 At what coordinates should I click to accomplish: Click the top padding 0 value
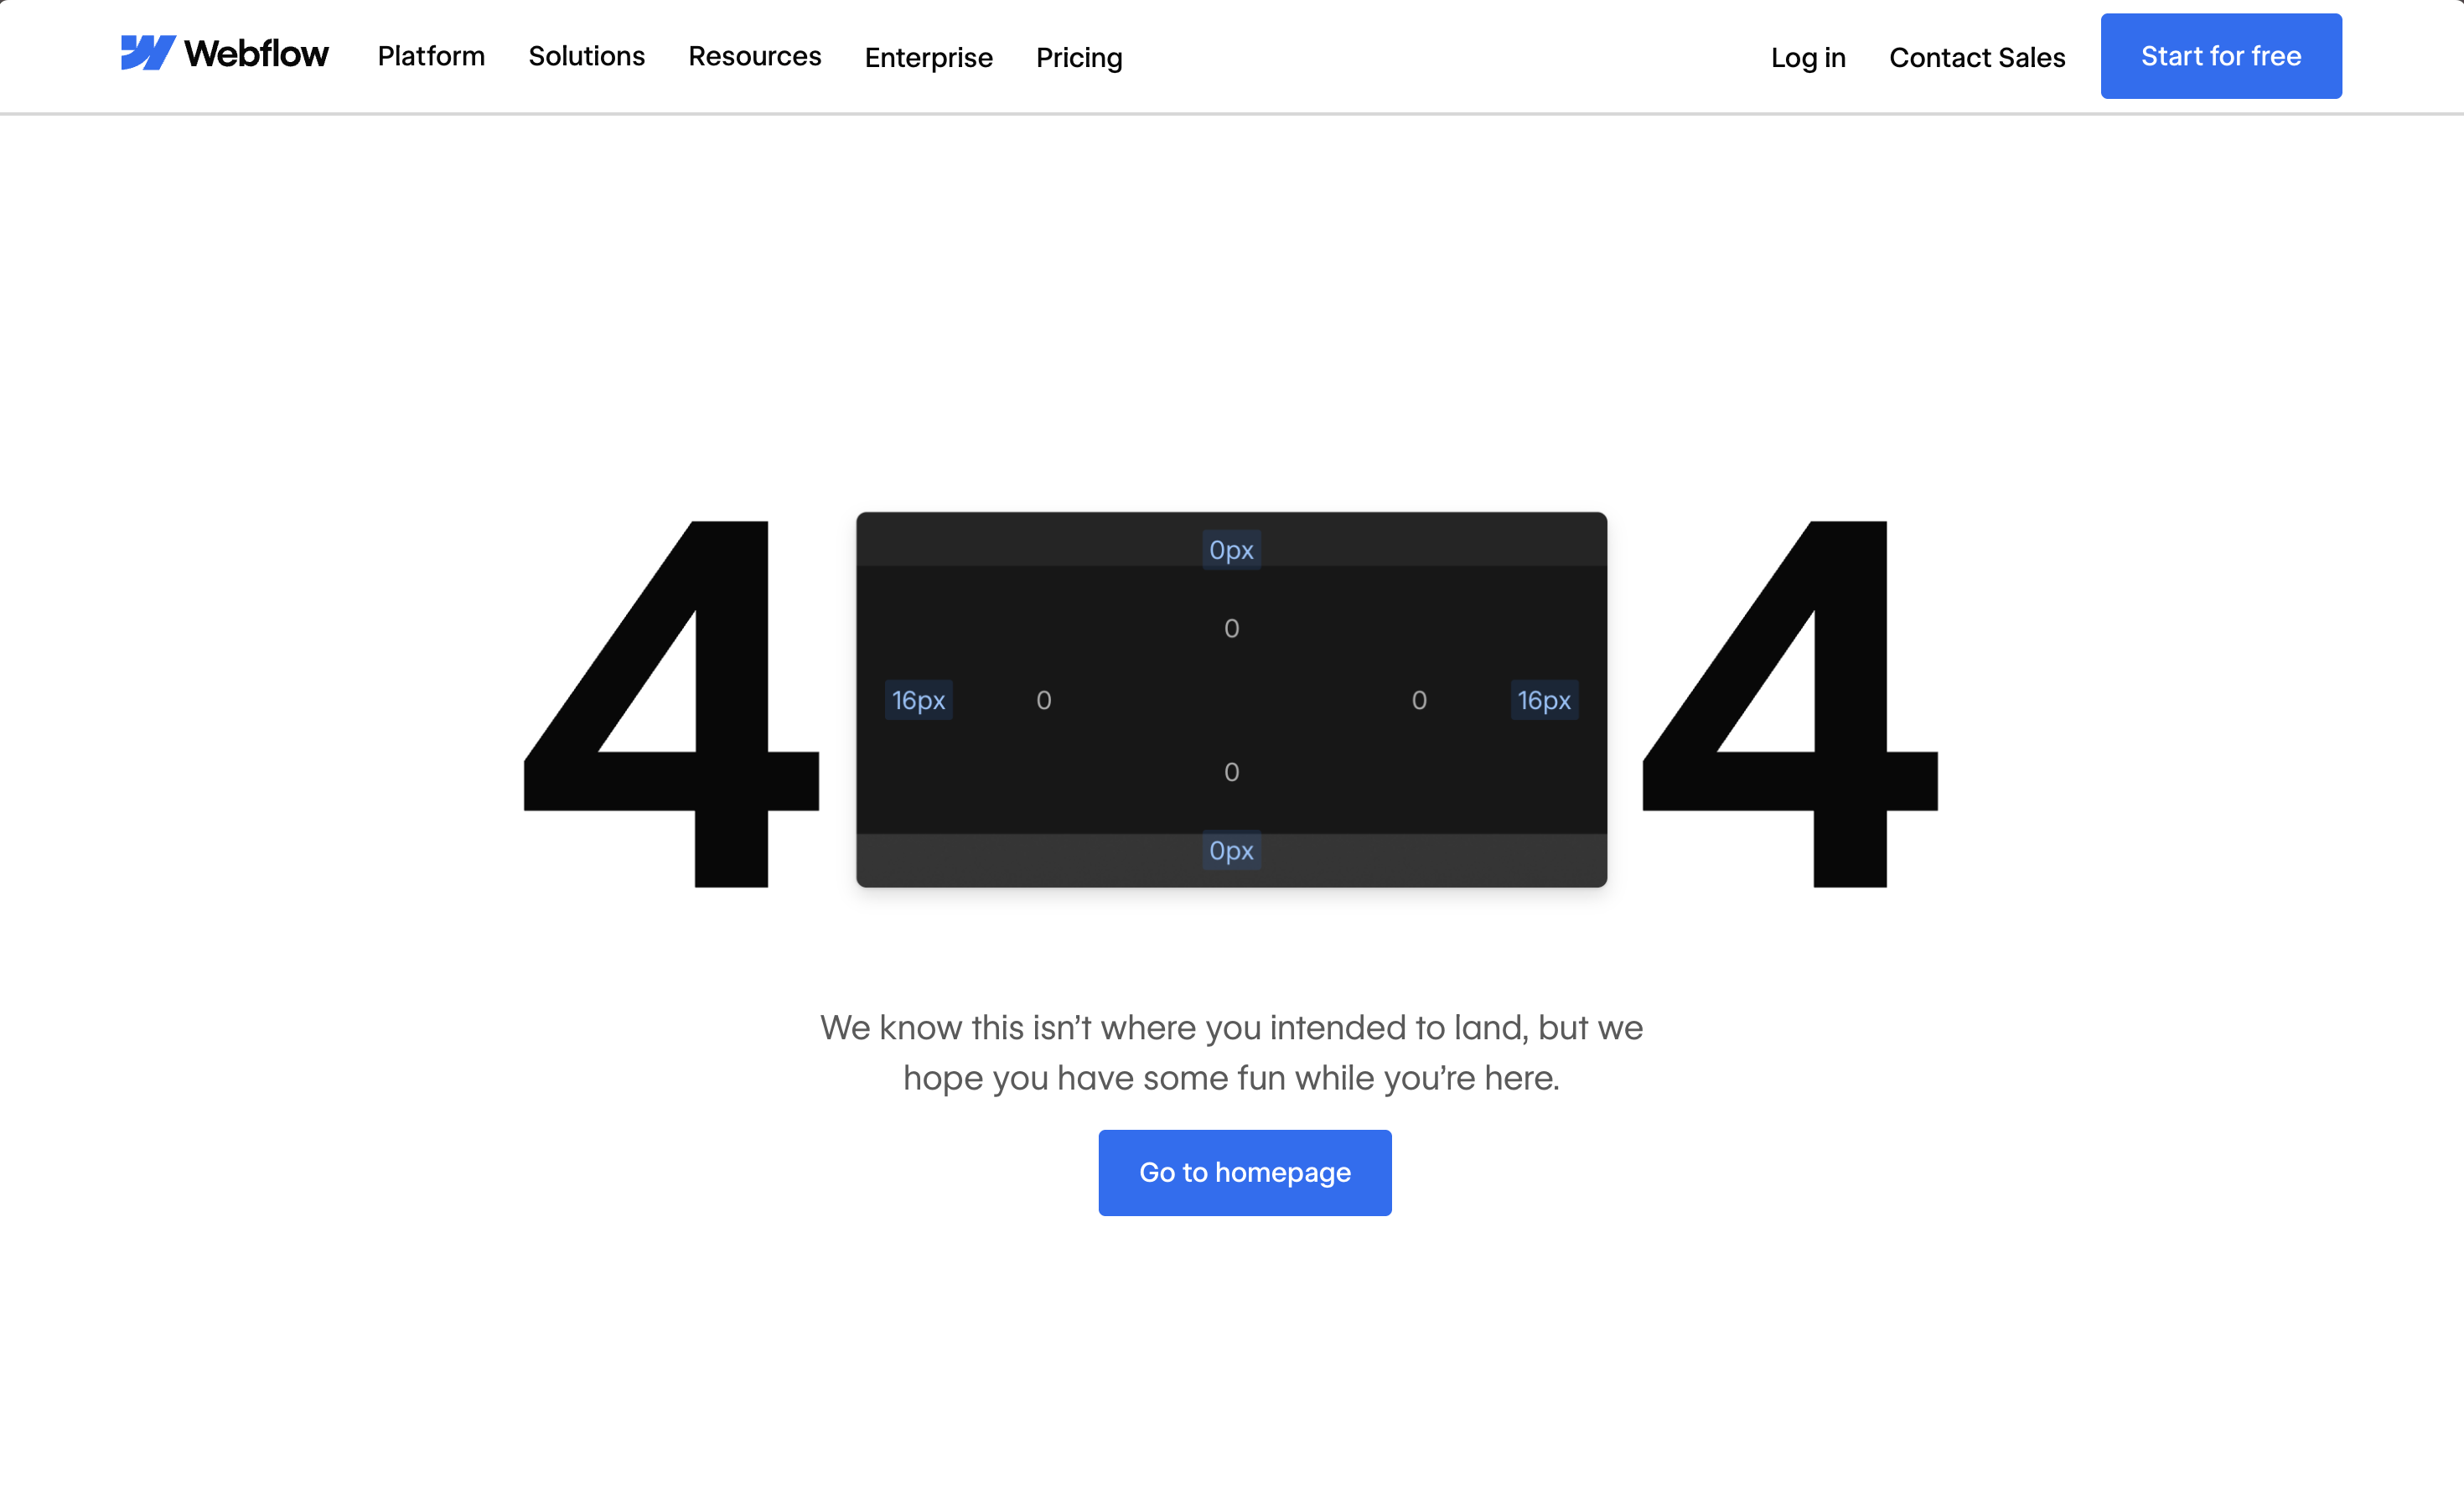tap(1231, 628)
